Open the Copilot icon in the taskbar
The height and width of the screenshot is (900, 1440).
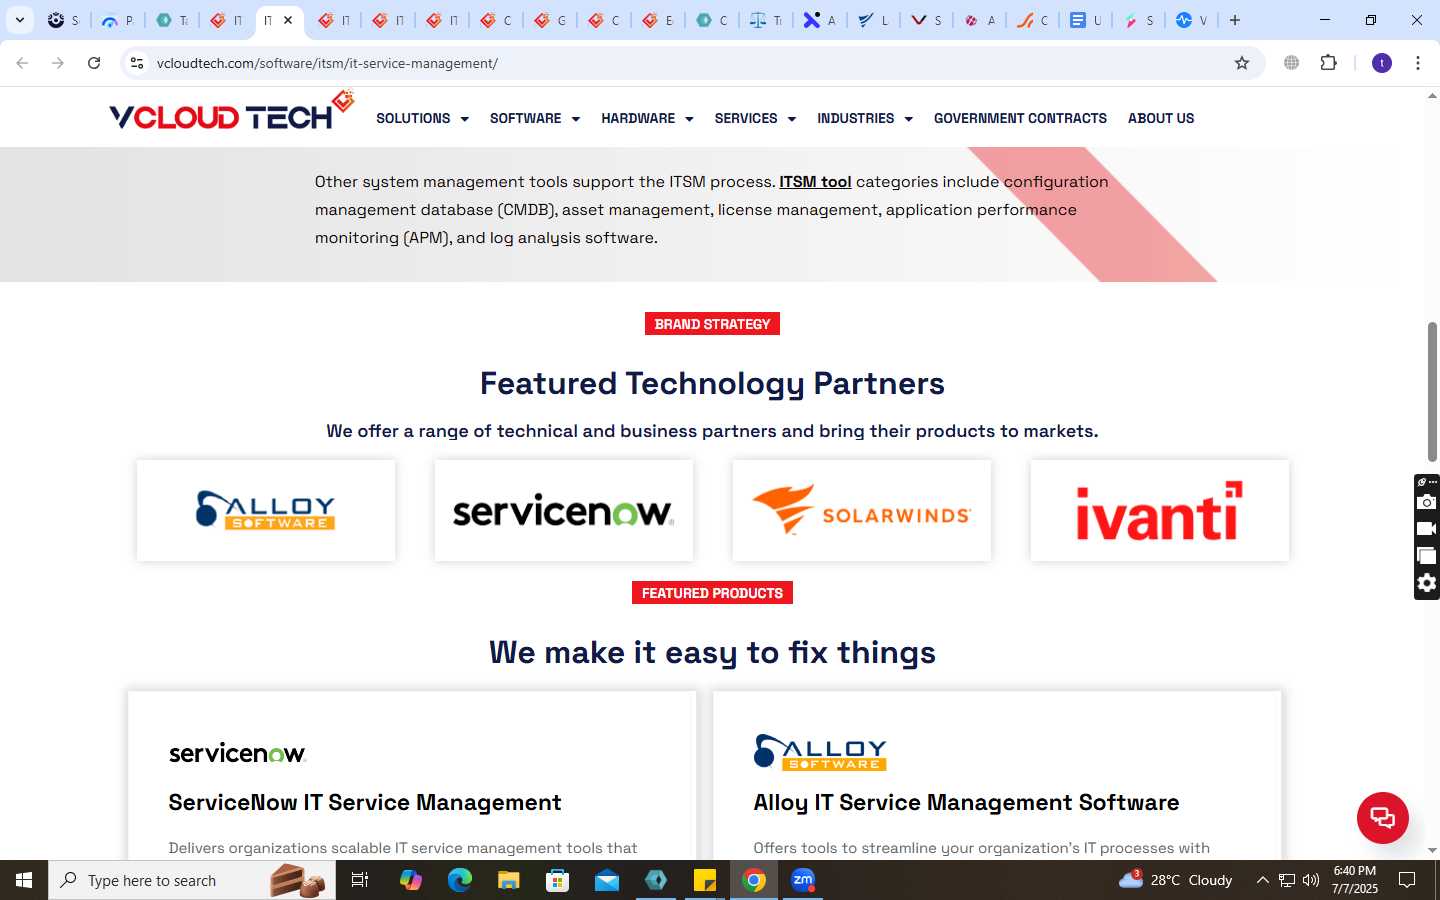click(410, 880)
